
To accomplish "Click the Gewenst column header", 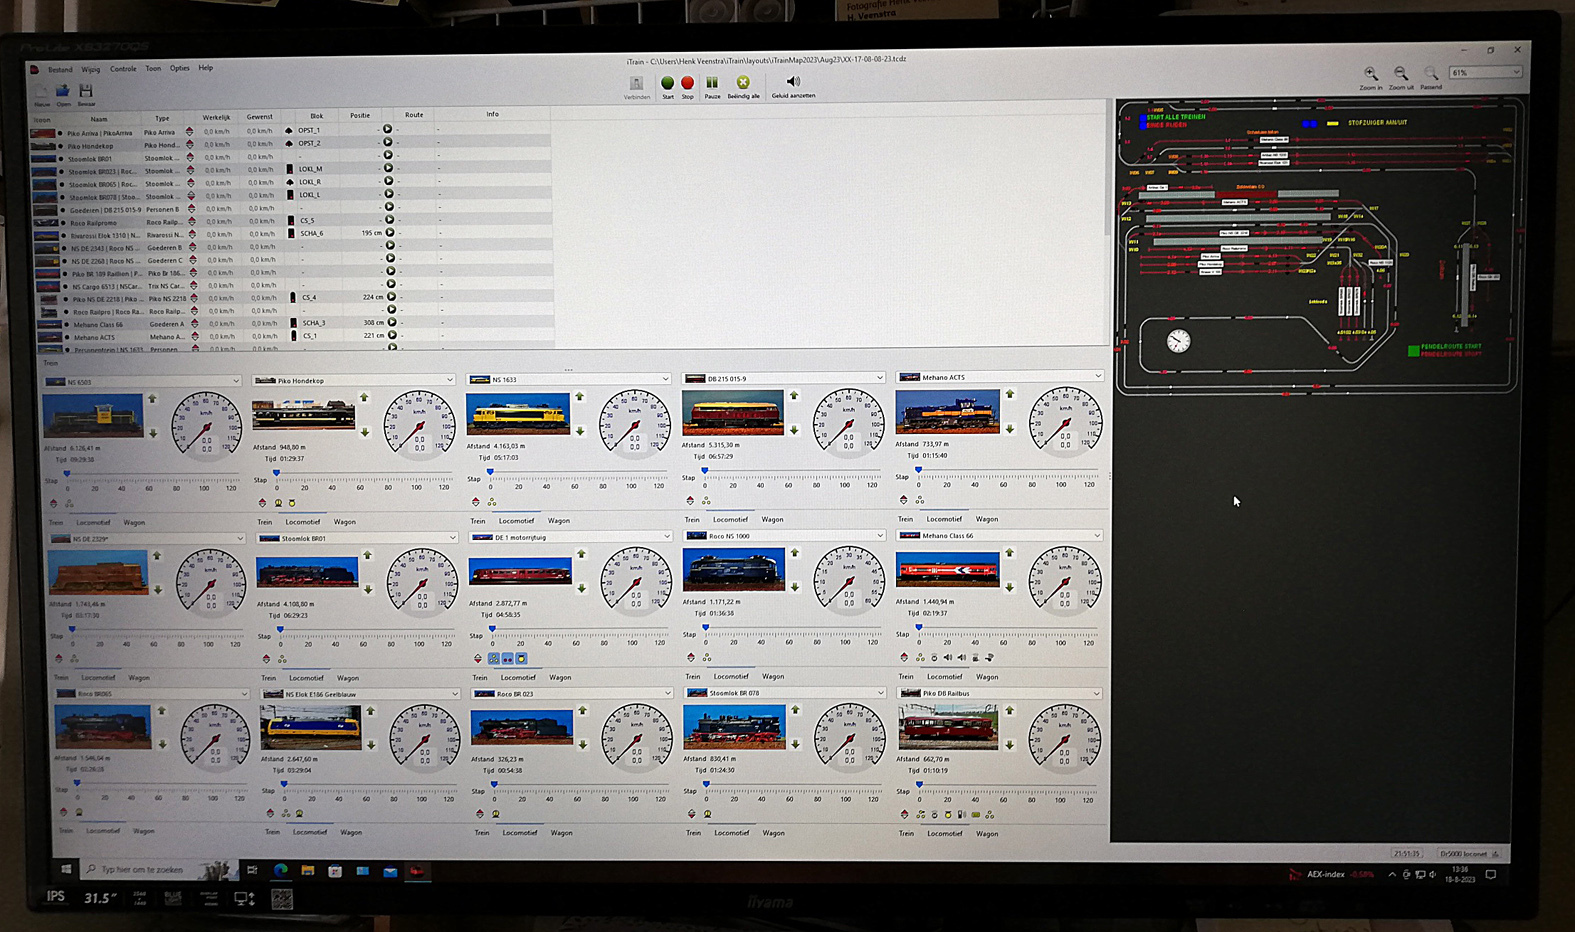I will coord(260,117).
